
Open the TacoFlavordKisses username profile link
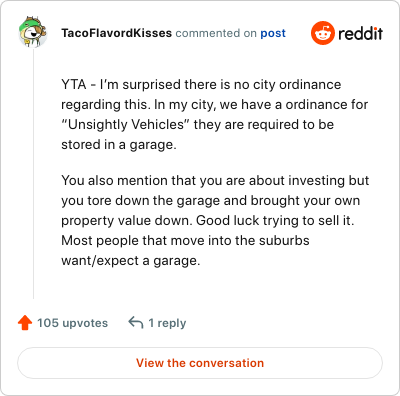click(x=116, y=33)
